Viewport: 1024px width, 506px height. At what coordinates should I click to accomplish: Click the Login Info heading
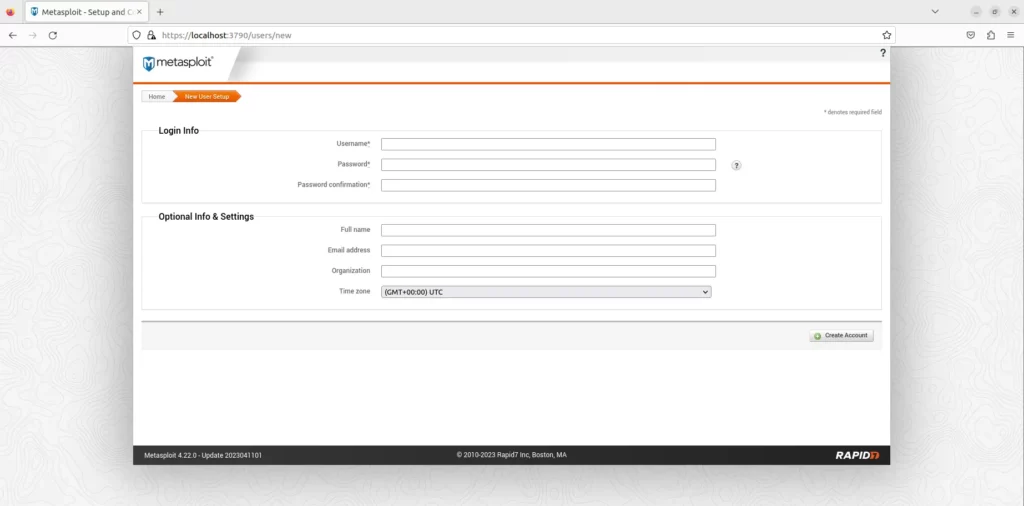tap(178, 131)
